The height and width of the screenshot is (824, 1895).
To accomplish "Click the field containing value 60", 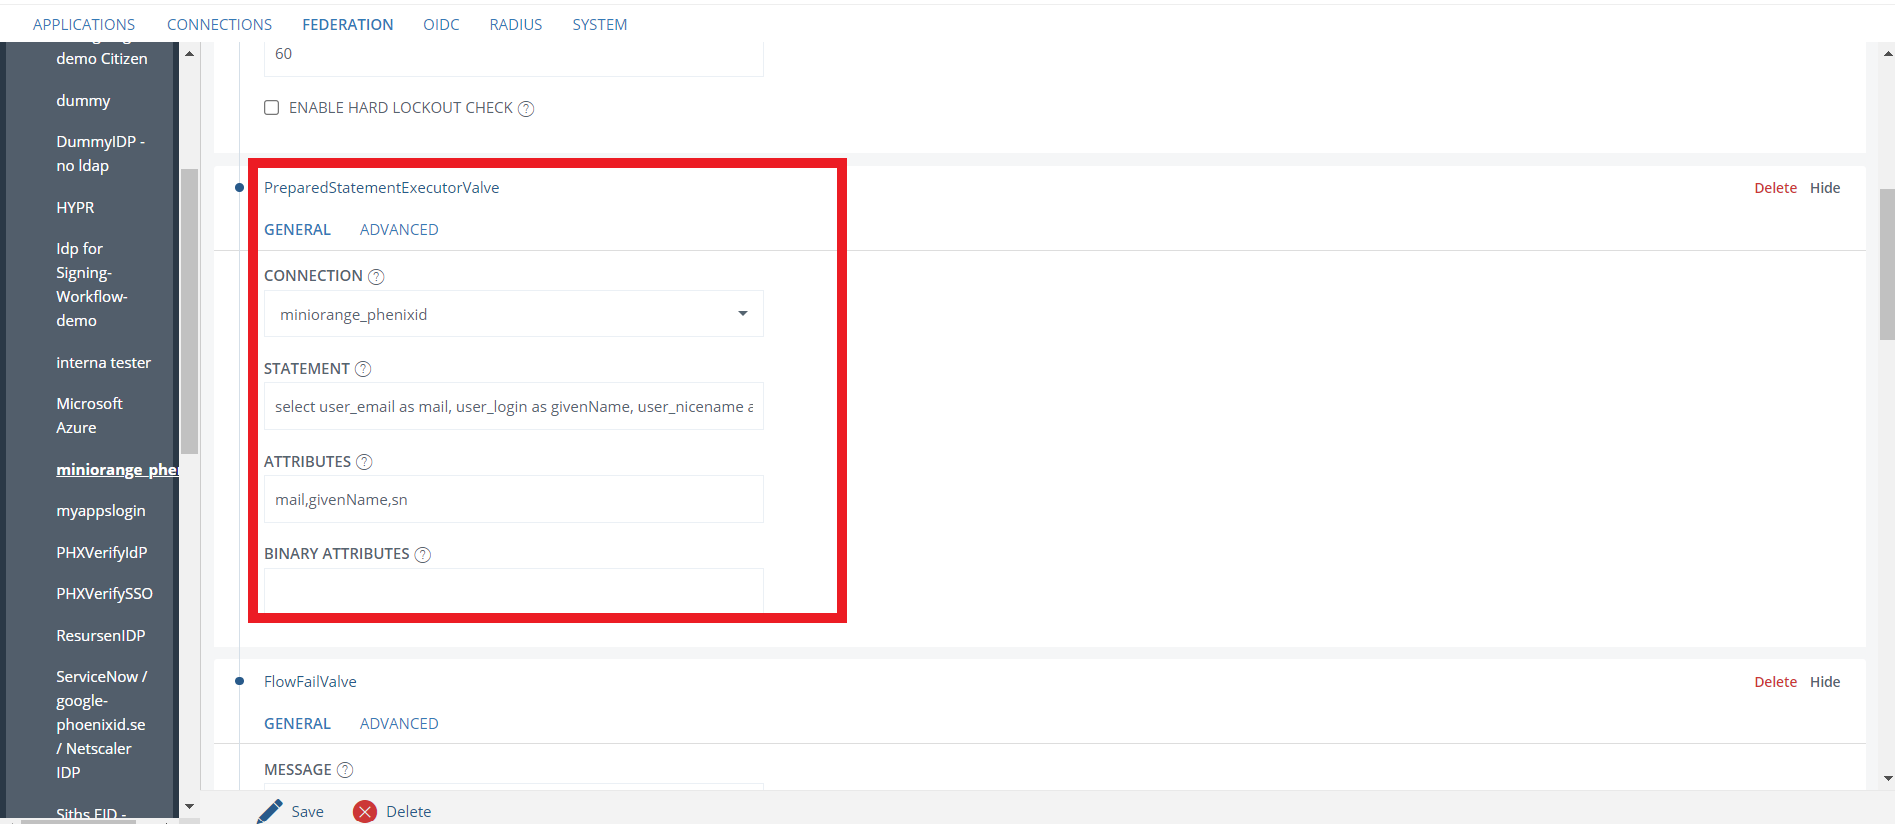I will [x=513, y=58].
